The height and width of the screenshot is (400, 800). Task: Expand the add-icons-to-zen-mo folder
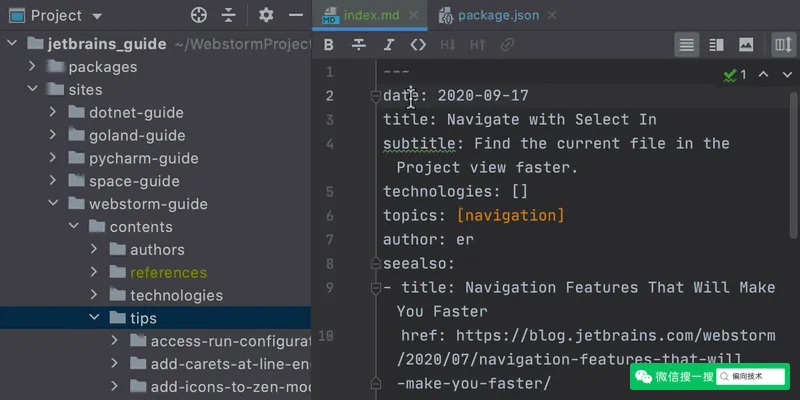coord(114,386)
